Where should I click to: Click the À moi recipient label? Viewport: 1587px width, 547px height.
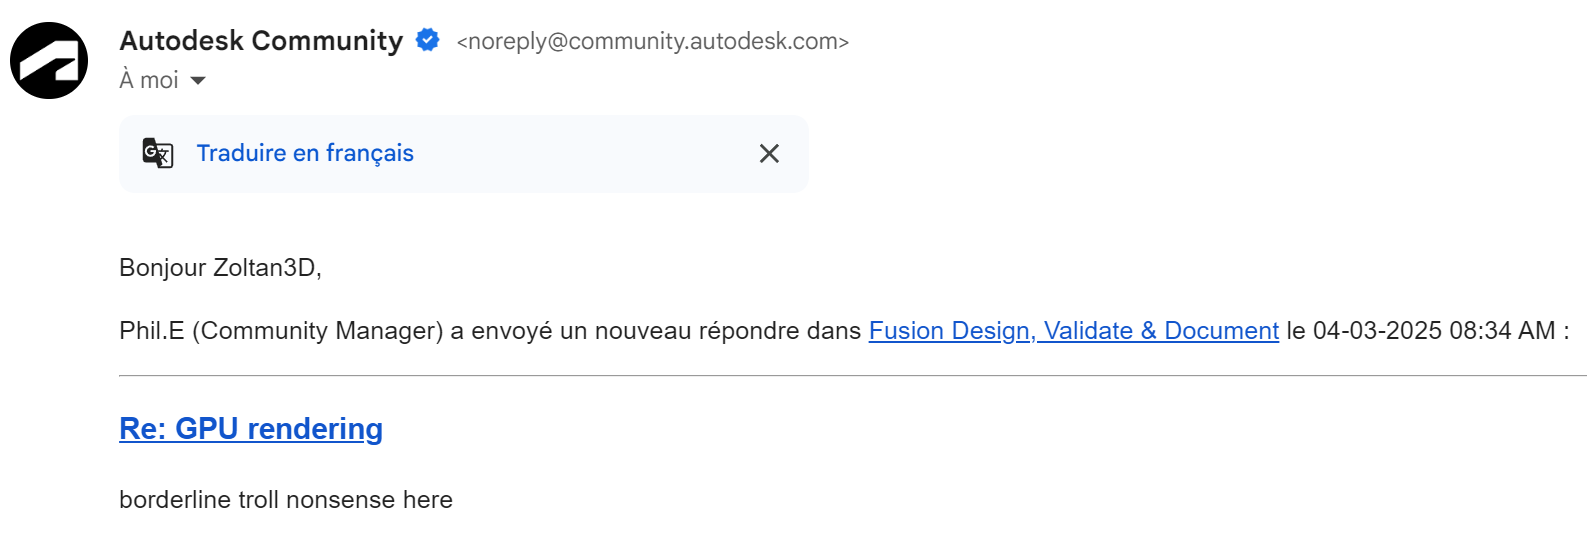point(149,80)
